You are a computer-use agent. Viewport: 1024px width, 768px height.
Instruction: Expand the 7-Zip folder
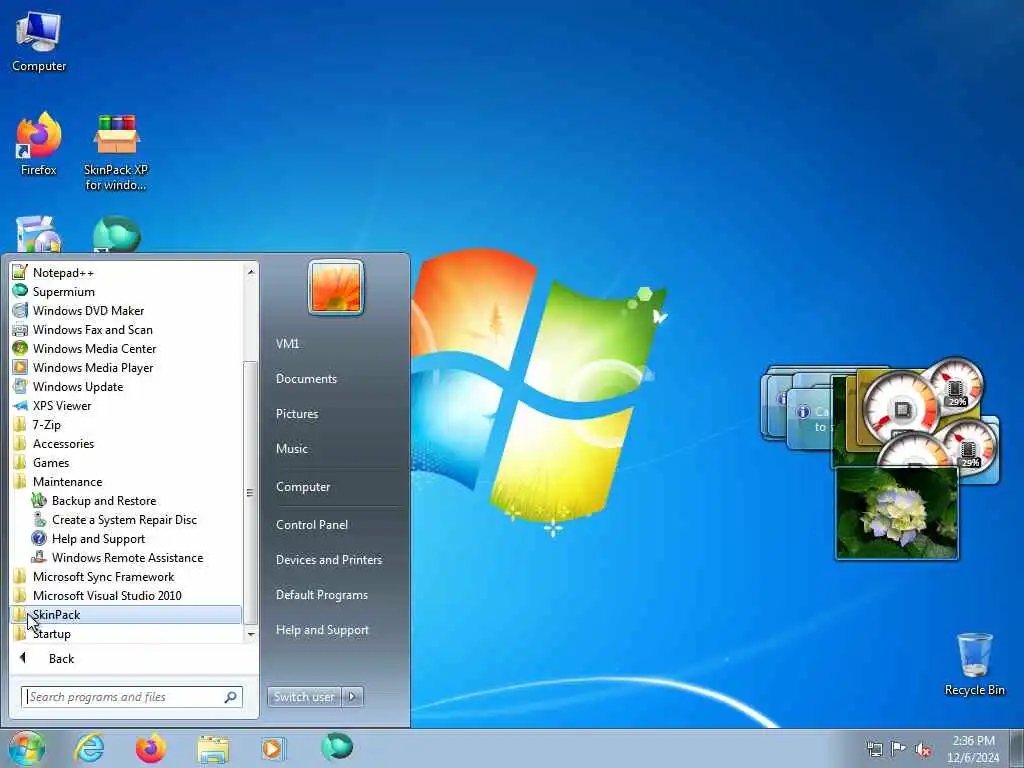point(46,424)
